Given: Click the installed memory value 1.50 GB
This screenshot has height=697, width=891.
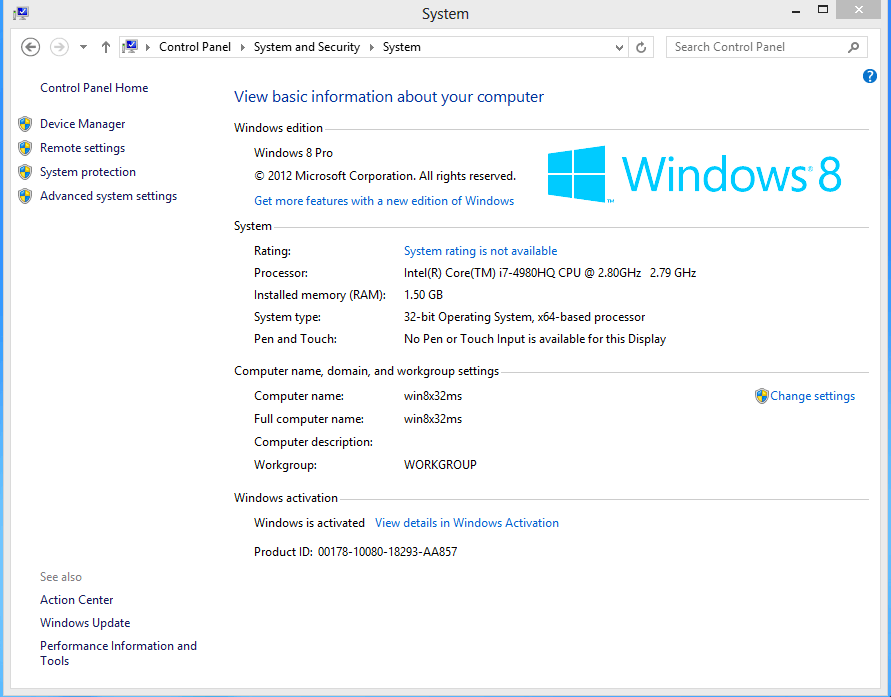Looking at the screenshot, I should pos(423,295).
